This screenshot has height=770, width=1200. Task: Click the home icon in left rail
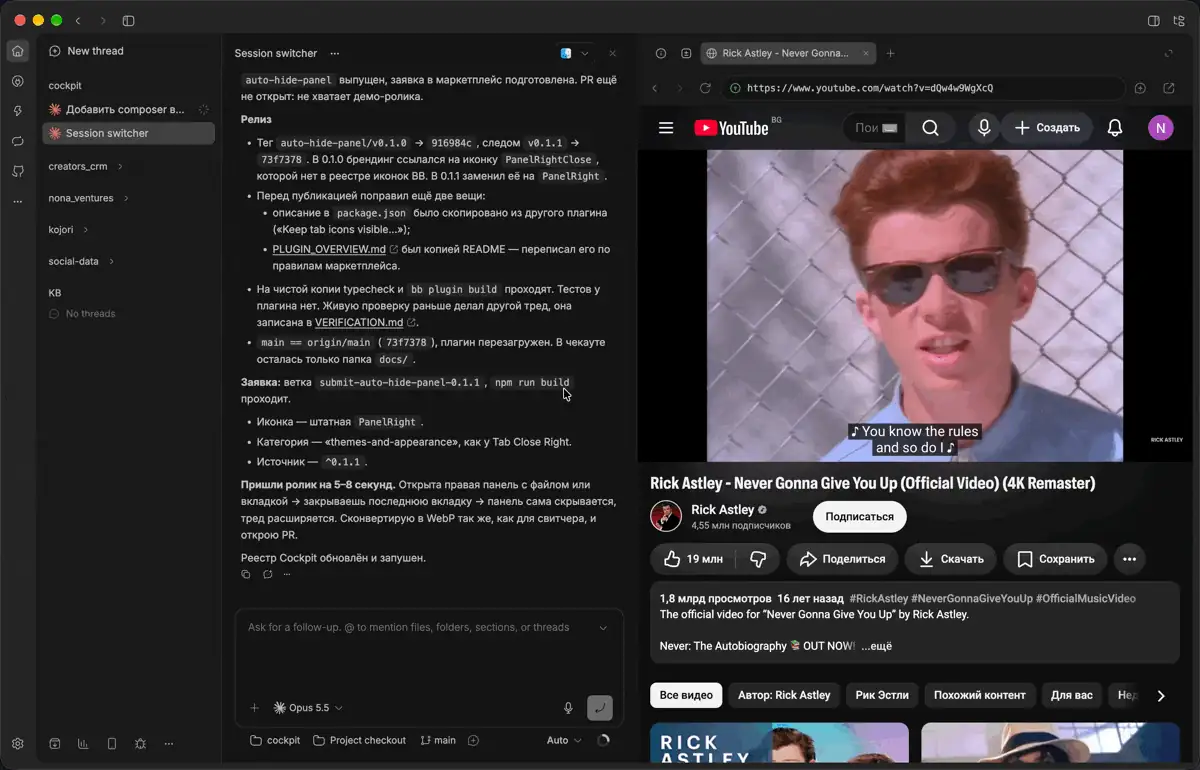(x=18, y=51)
